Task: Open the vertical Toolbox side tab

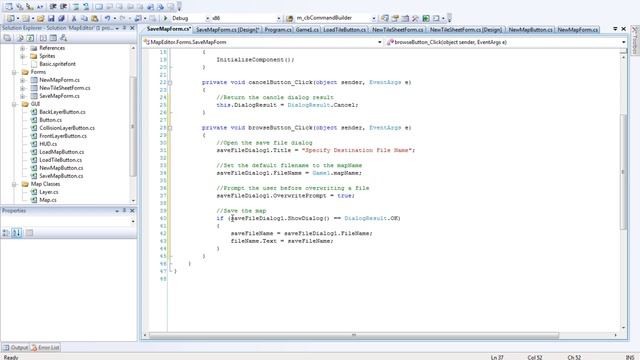Action: pyautogui.click(x=635, y=40)
